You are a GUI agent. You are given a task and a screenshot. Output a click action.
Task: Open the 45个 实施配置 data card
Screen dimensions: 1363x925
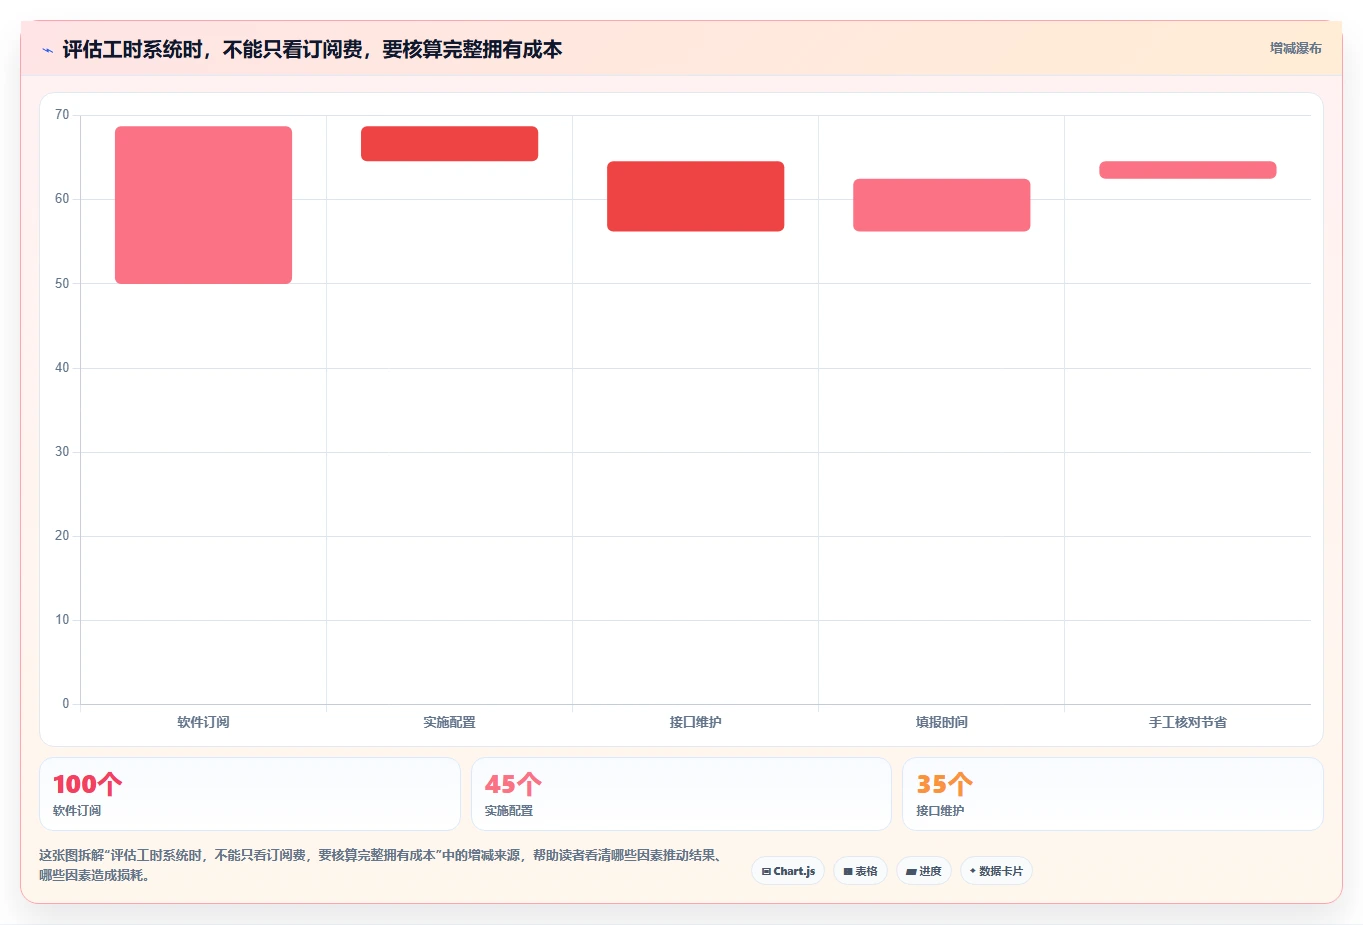681,794
